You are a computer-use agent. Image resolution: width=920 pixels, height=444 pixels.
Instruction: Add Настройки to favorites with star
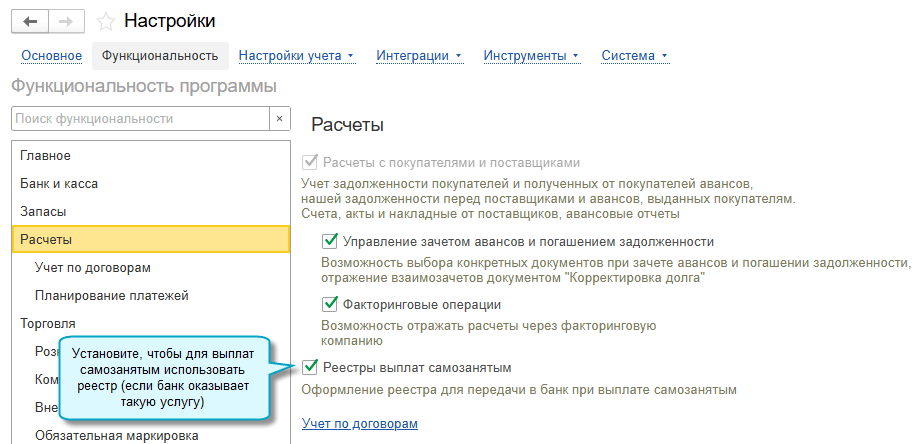tap(106, 22)
